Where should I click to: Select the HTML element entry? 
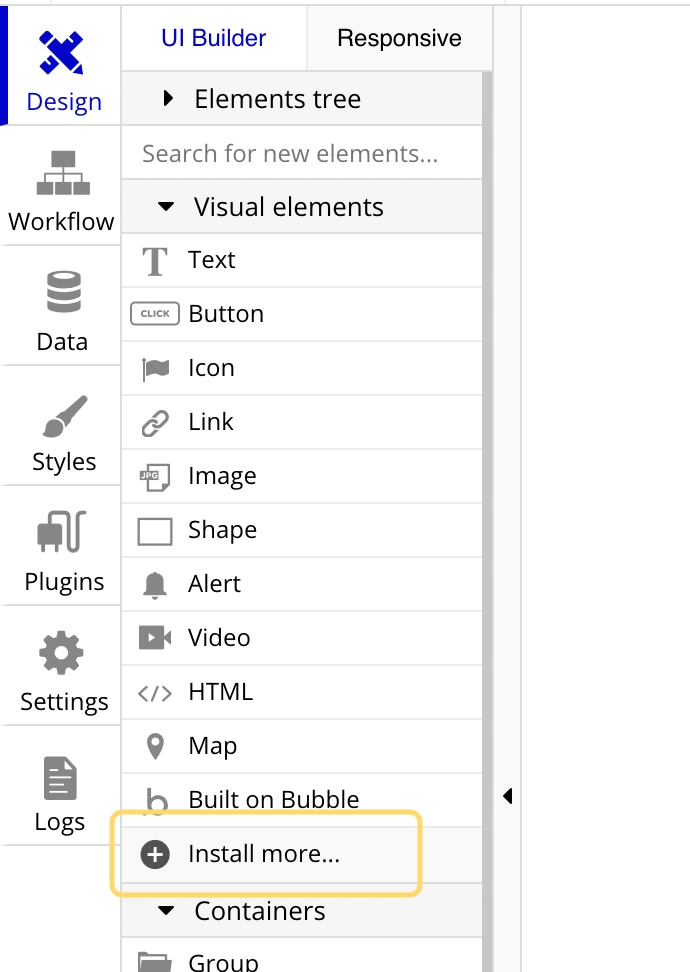(x=302, y=692)
